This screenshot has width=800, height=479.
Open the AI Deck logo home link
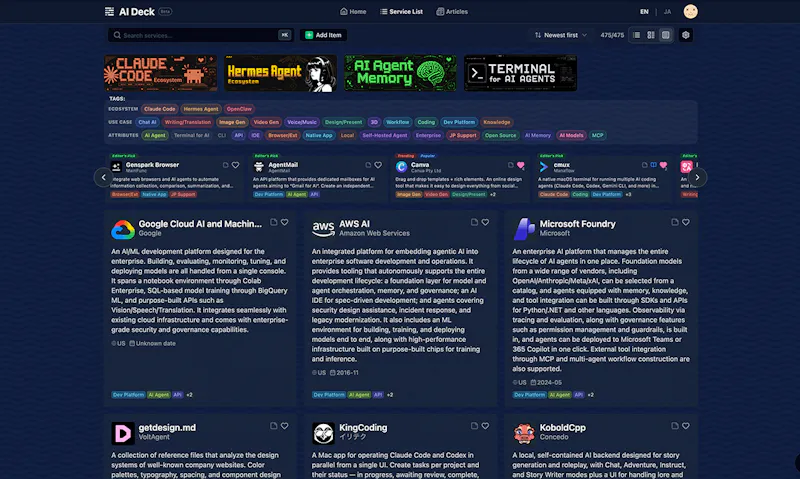(130, 11)
